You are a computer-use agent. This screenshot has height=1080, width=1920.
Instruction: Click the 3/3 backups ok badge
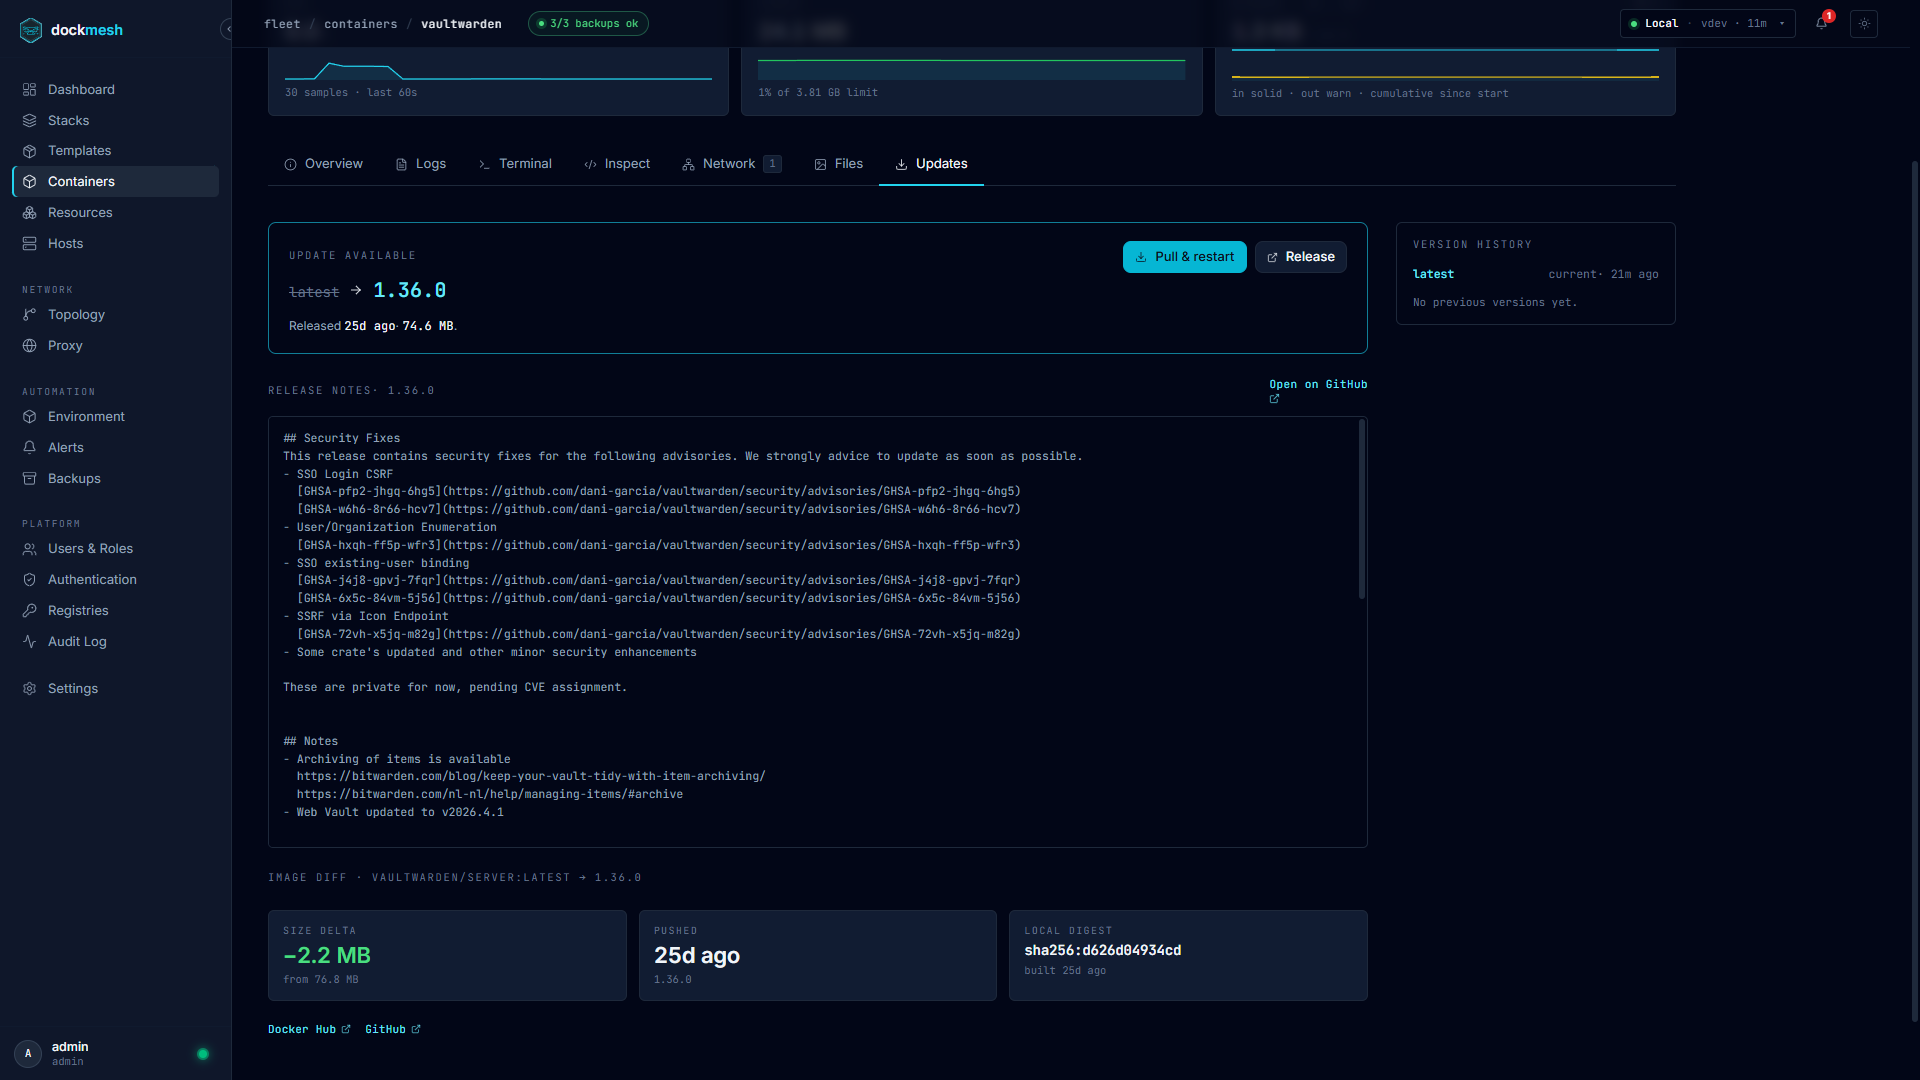pos(588,24)
